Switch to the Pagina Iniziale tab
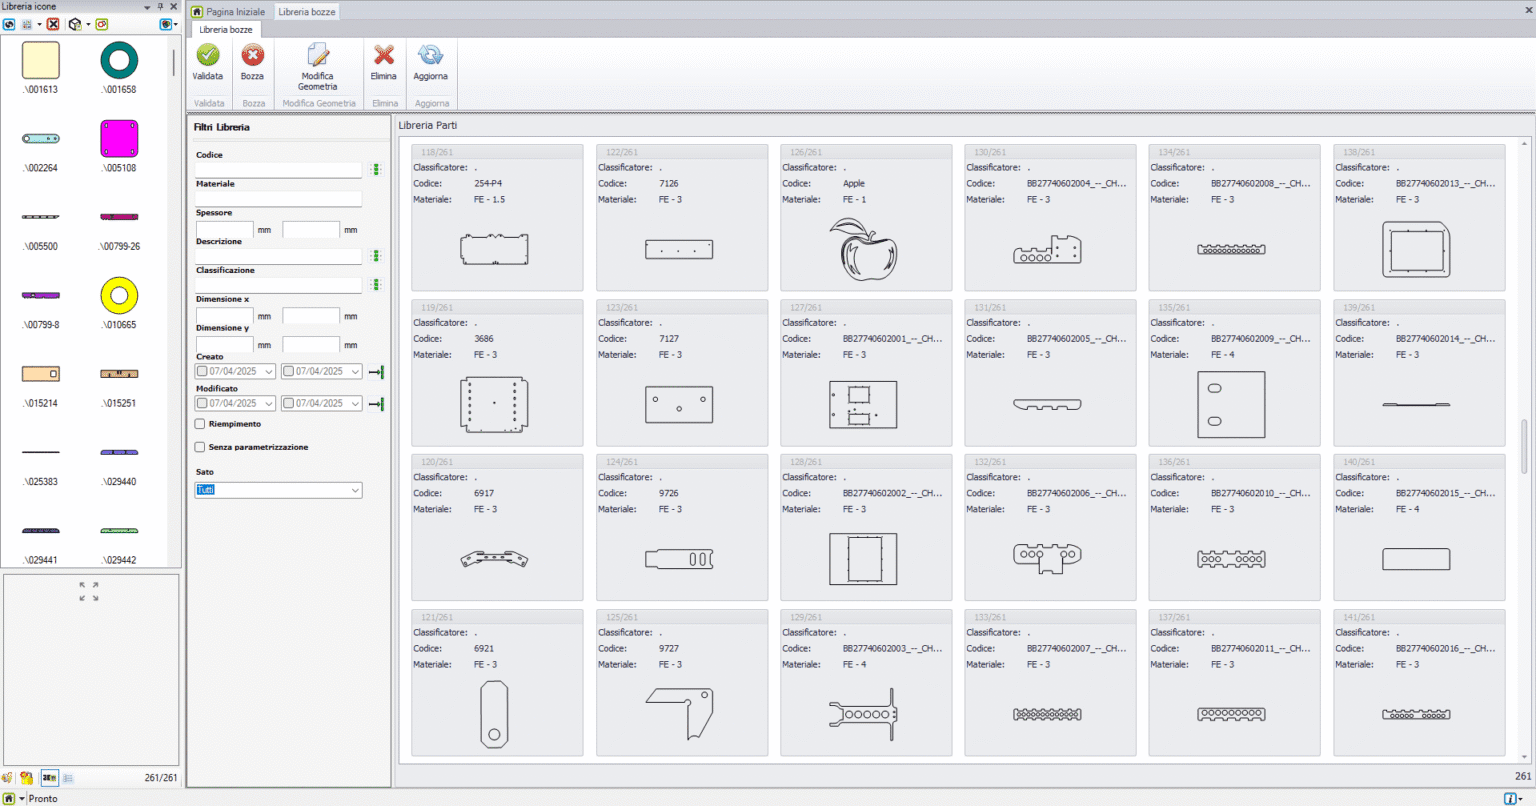Viewport: 1536px width, 806px height. 229,12
